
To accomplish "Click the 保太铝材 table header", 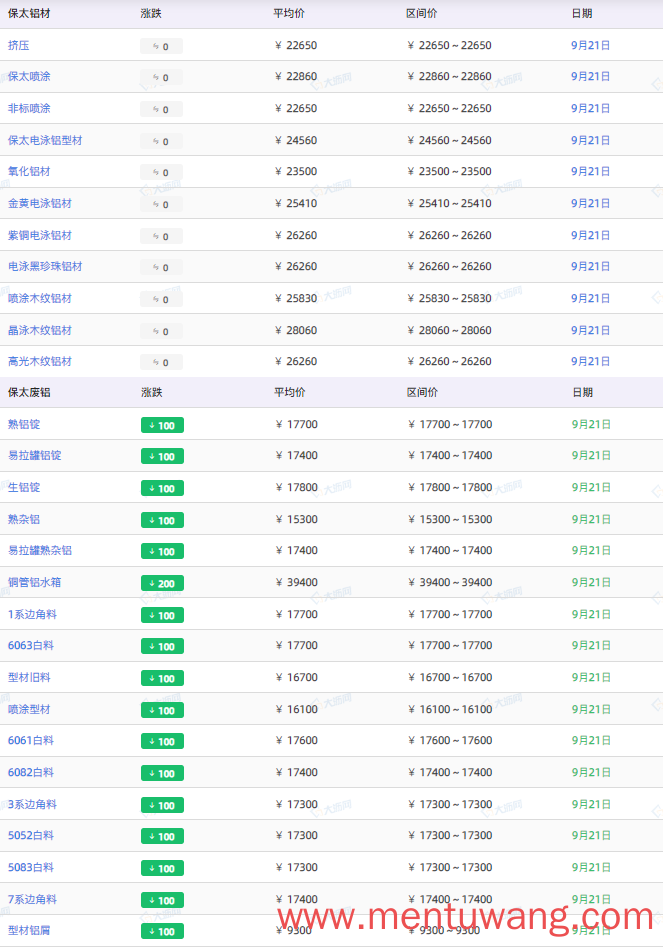I will 29,13.
